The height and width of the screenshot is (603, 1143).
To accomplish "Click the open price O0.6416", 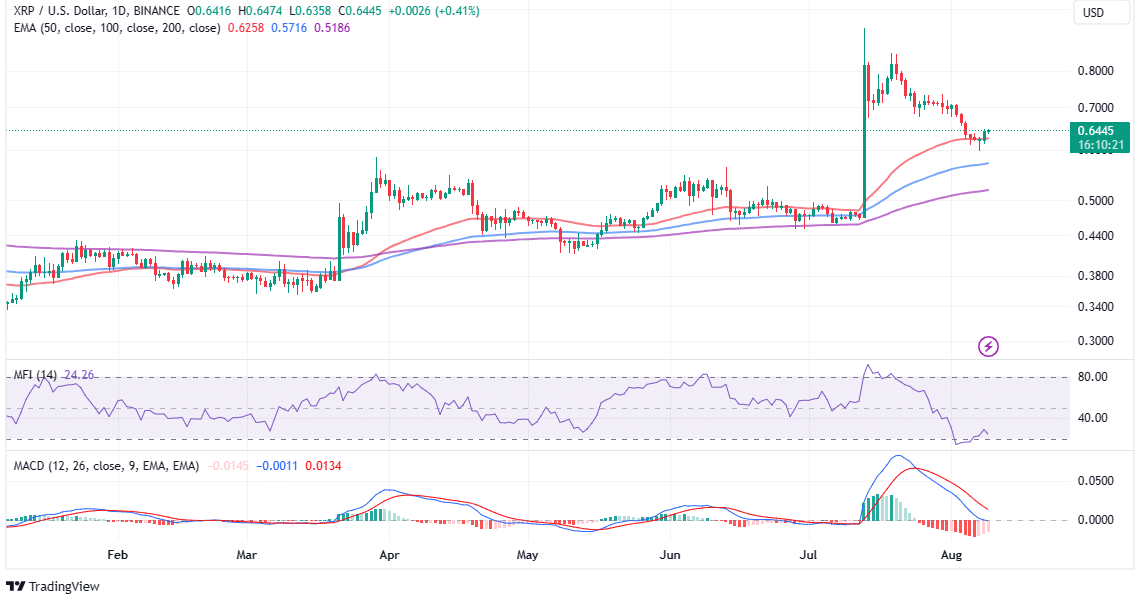I will point(209,11).
